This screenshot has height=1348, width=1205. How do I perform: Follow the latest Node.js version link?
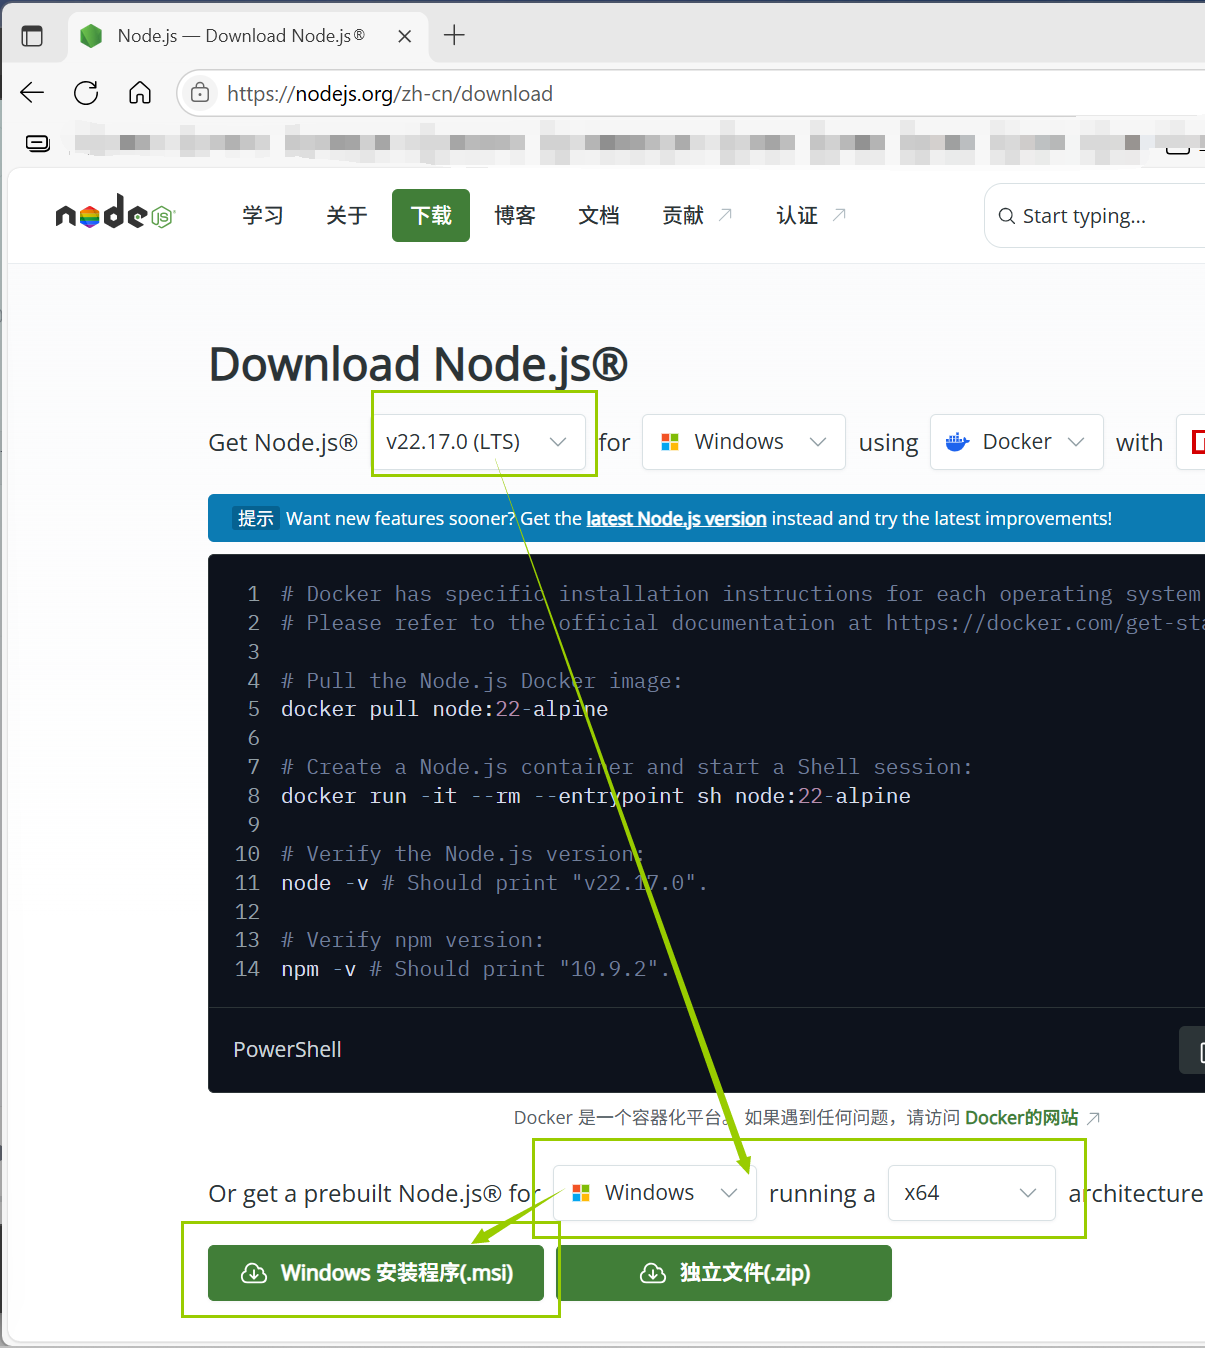click(x=676, y=519)
